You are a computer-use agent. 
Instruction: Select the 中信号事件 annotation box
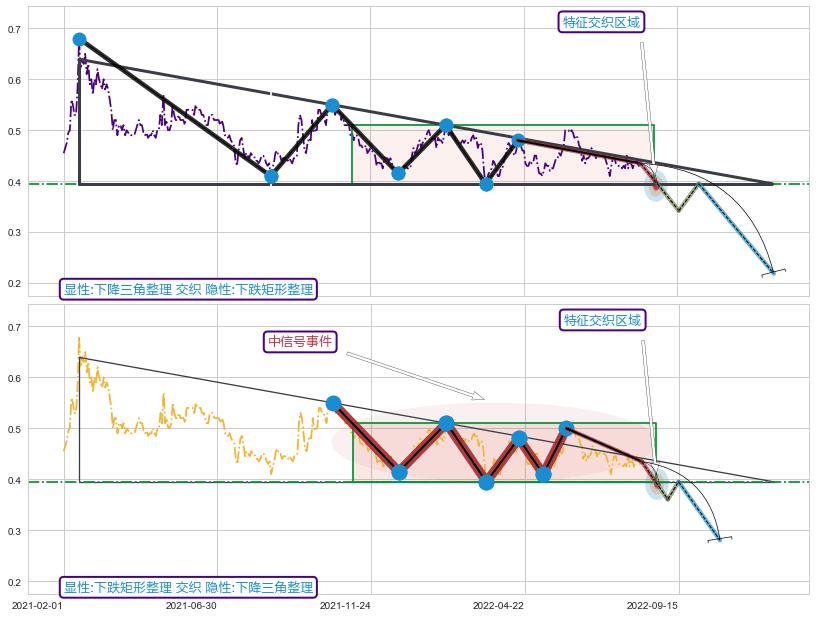[301, 342]
